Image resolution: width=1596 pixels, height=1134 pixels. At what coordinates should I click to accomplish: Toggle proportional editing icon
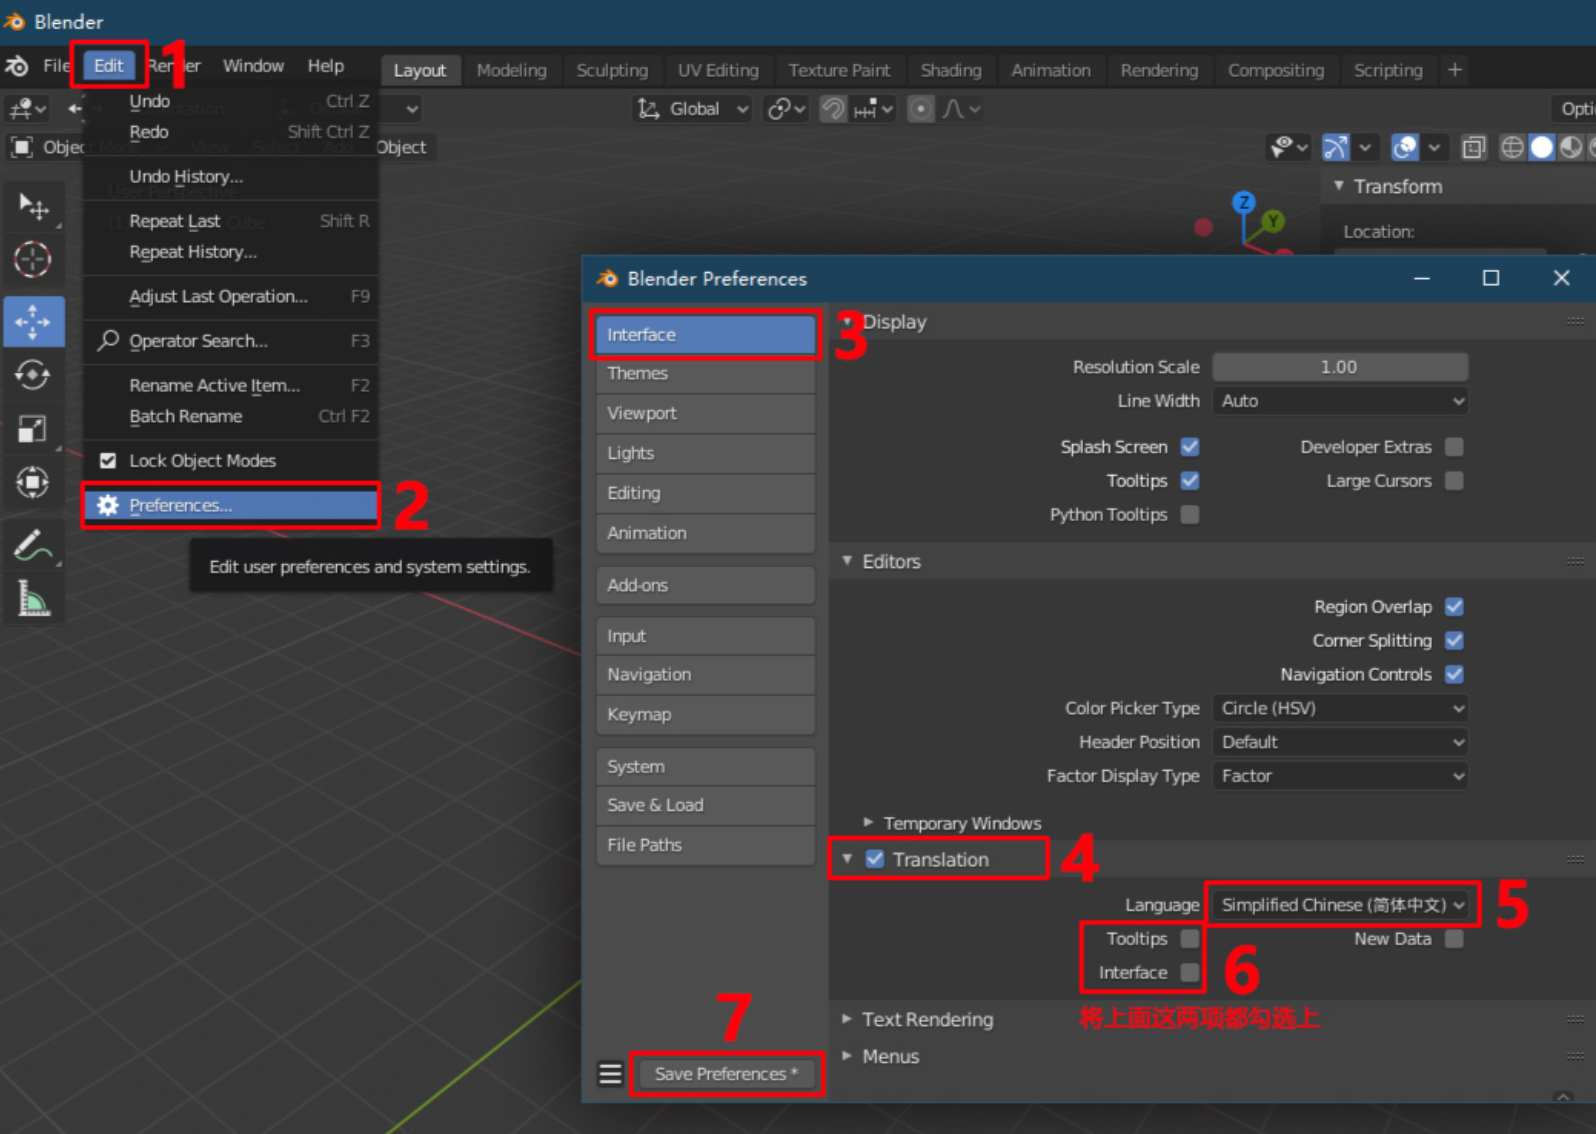(921, 108)
